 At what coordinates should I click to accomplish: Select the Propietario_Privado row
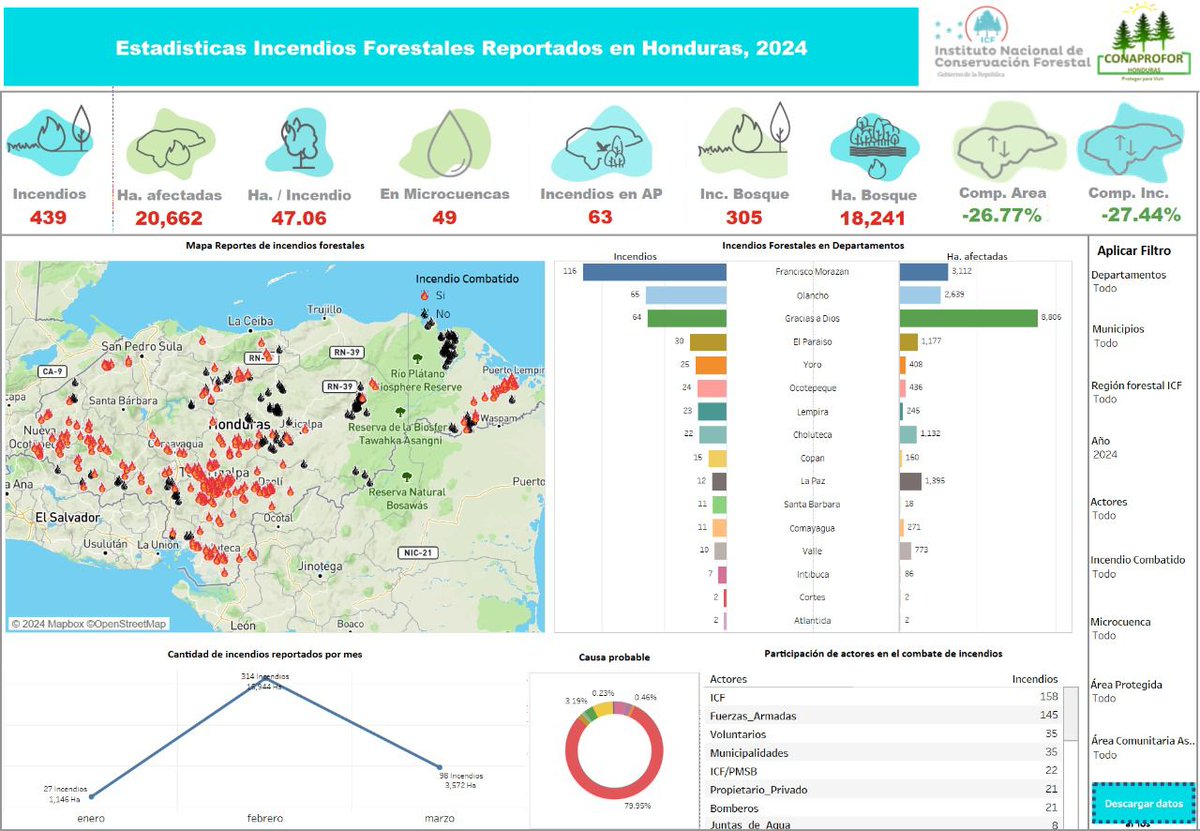(x=883, y=789)
